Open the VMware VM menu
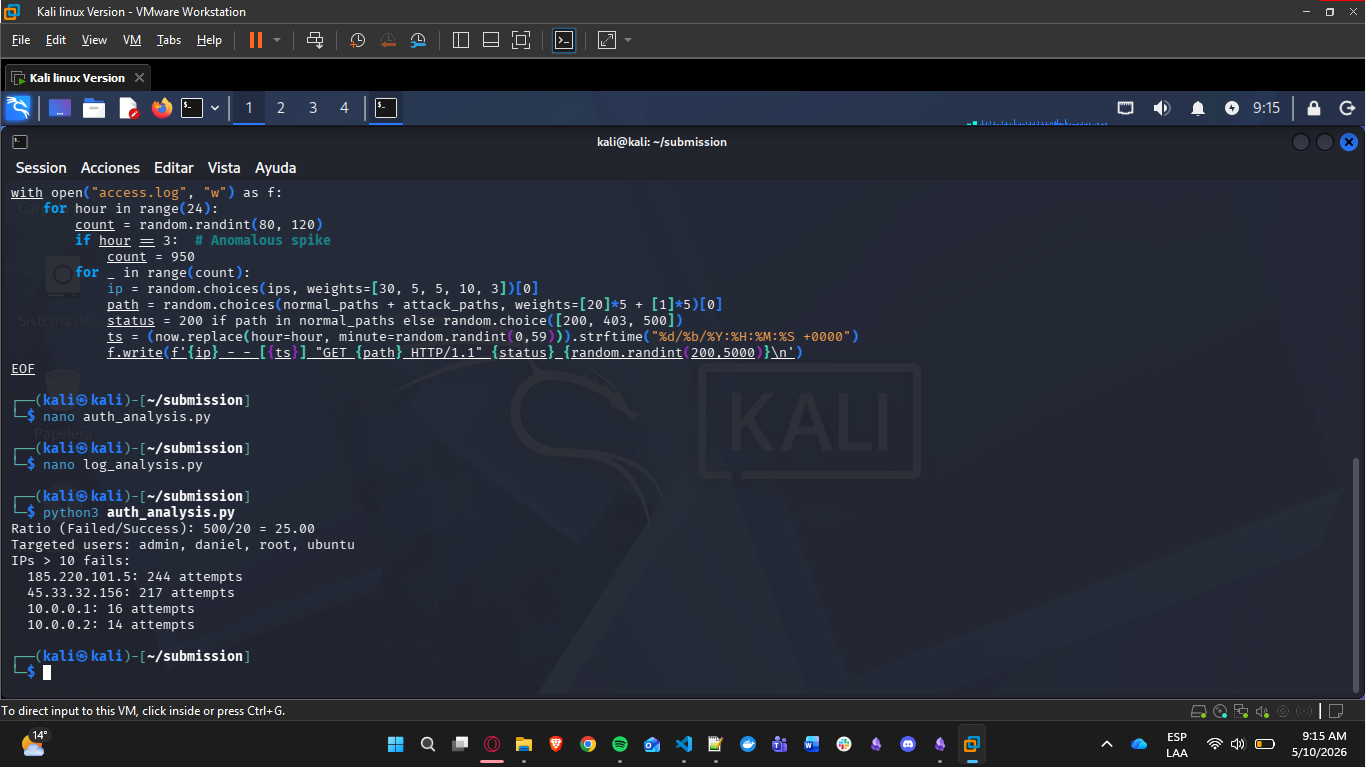 coord(132,40)
